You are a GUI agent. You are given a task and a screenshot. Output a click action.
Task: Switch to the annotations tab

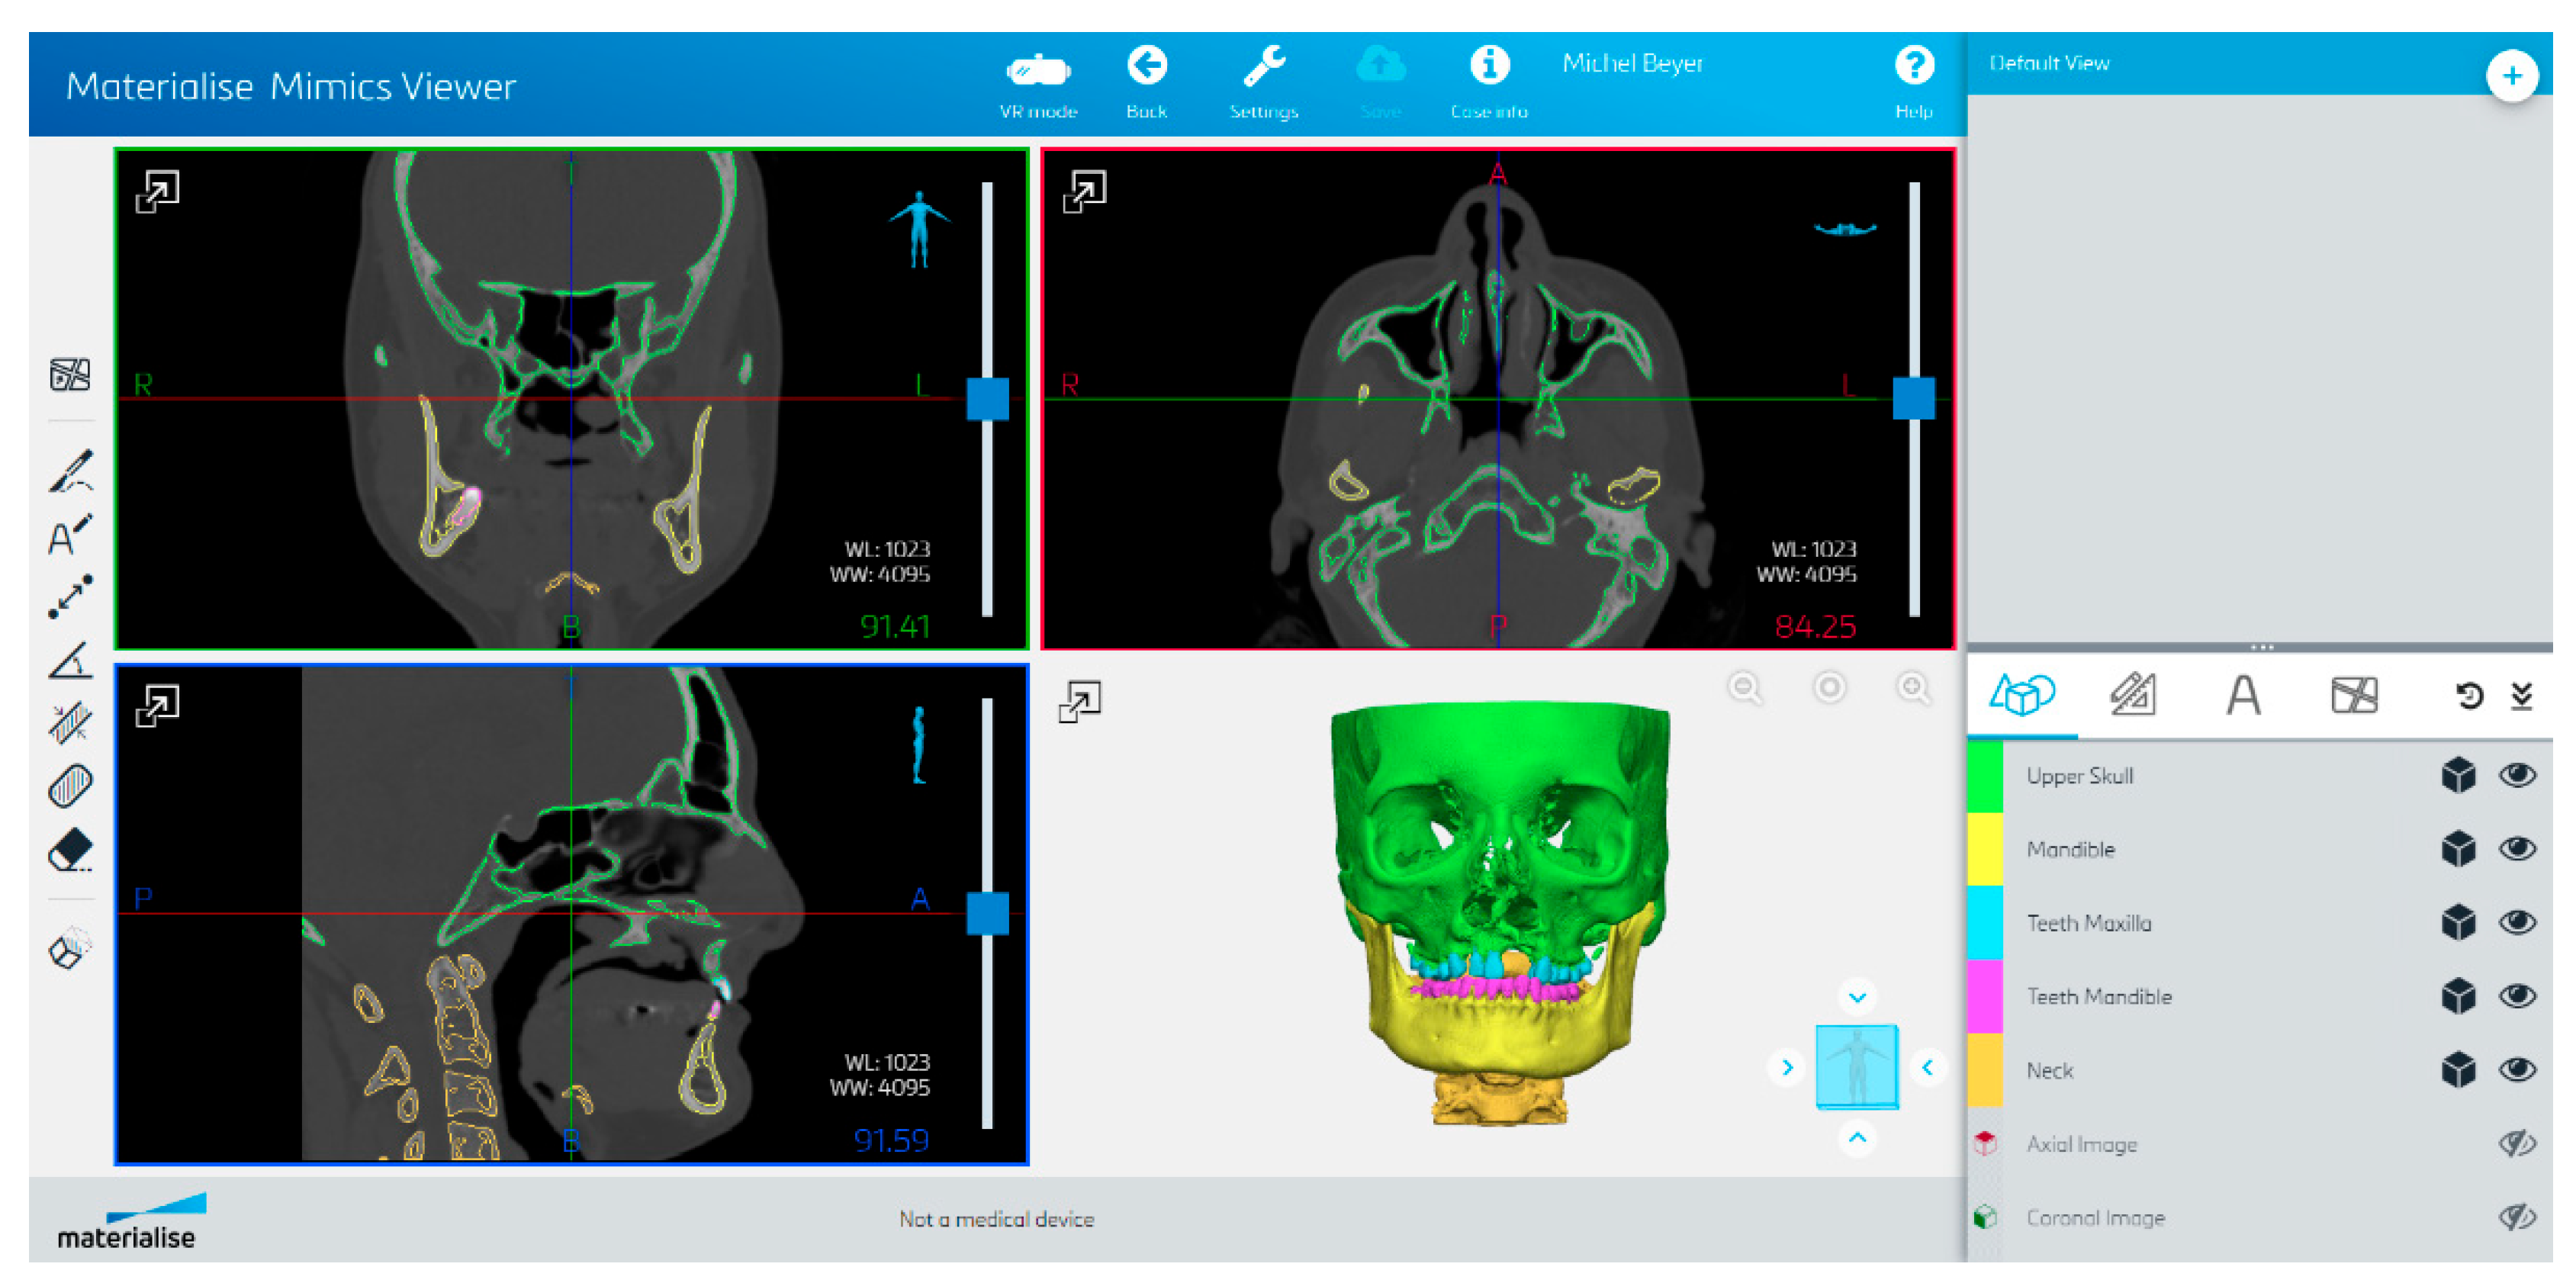tap(2243, 695)
